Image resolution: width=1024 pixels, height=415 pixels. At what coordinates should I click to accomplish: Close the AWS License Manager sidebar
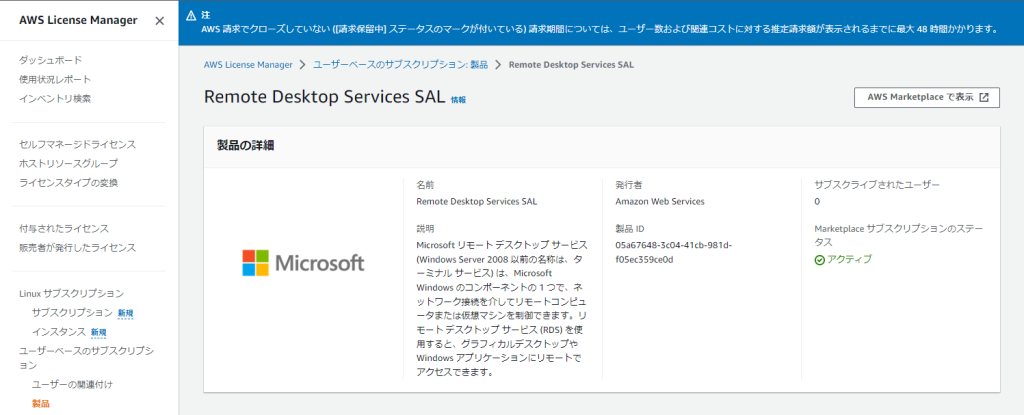pos(159,21)
